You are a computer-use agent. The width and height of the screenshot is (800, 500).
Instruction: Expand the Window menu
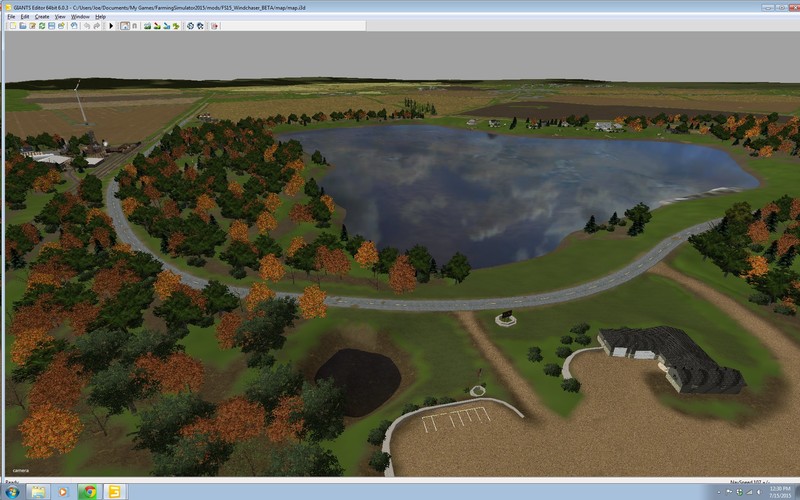pyautogui.click(x=80, y=17)
